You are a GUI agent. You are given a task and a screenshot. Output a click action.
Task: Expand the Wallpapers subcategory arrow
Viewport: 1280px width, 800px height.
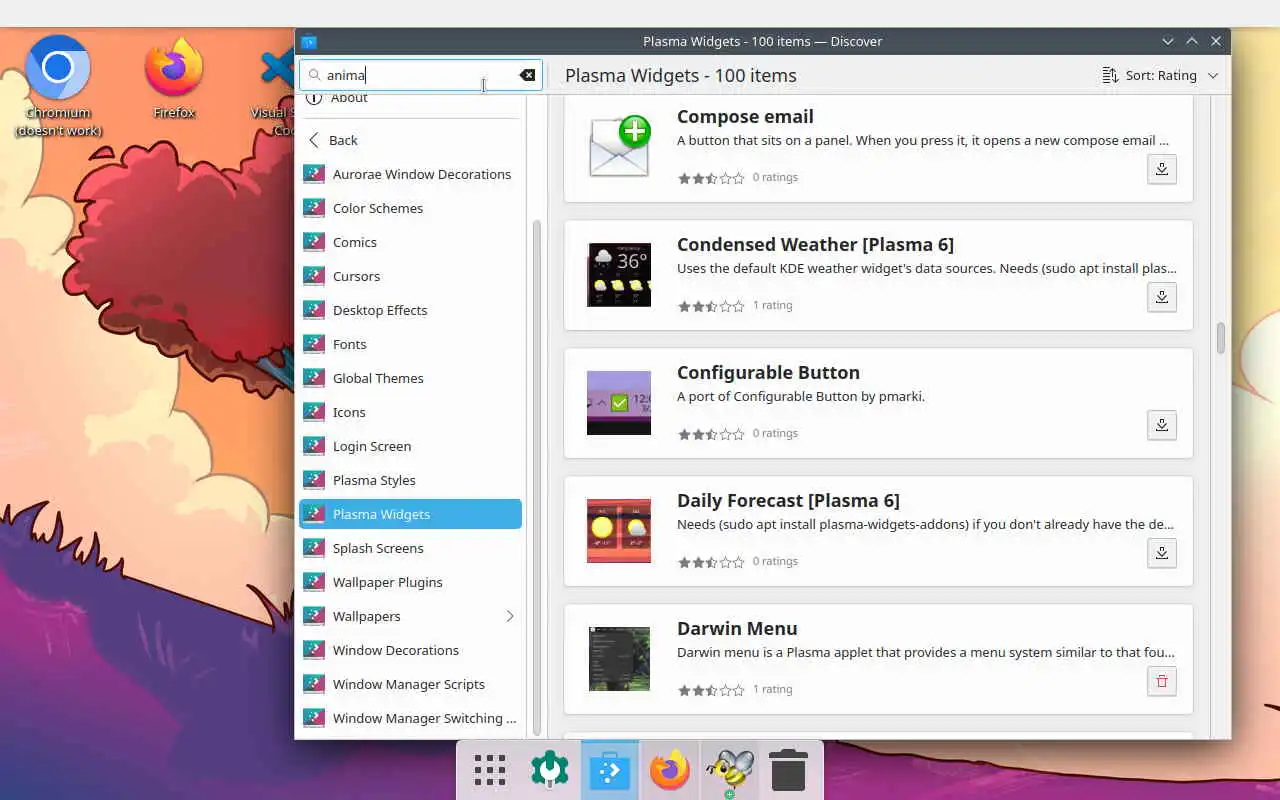509,616
